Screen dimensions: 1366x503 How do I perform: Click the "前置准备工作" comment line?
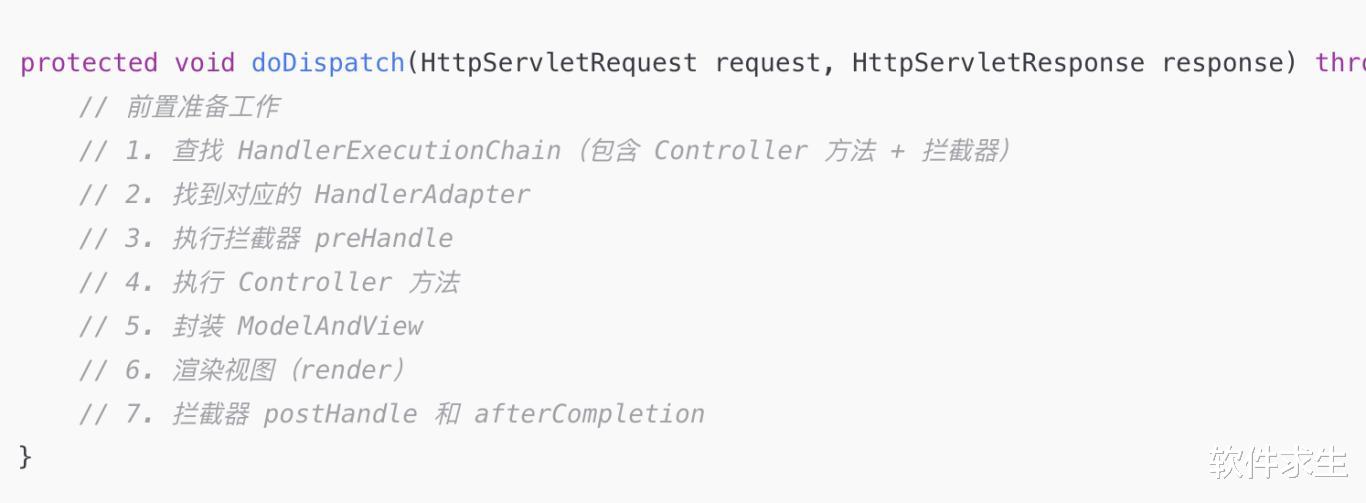202,107
